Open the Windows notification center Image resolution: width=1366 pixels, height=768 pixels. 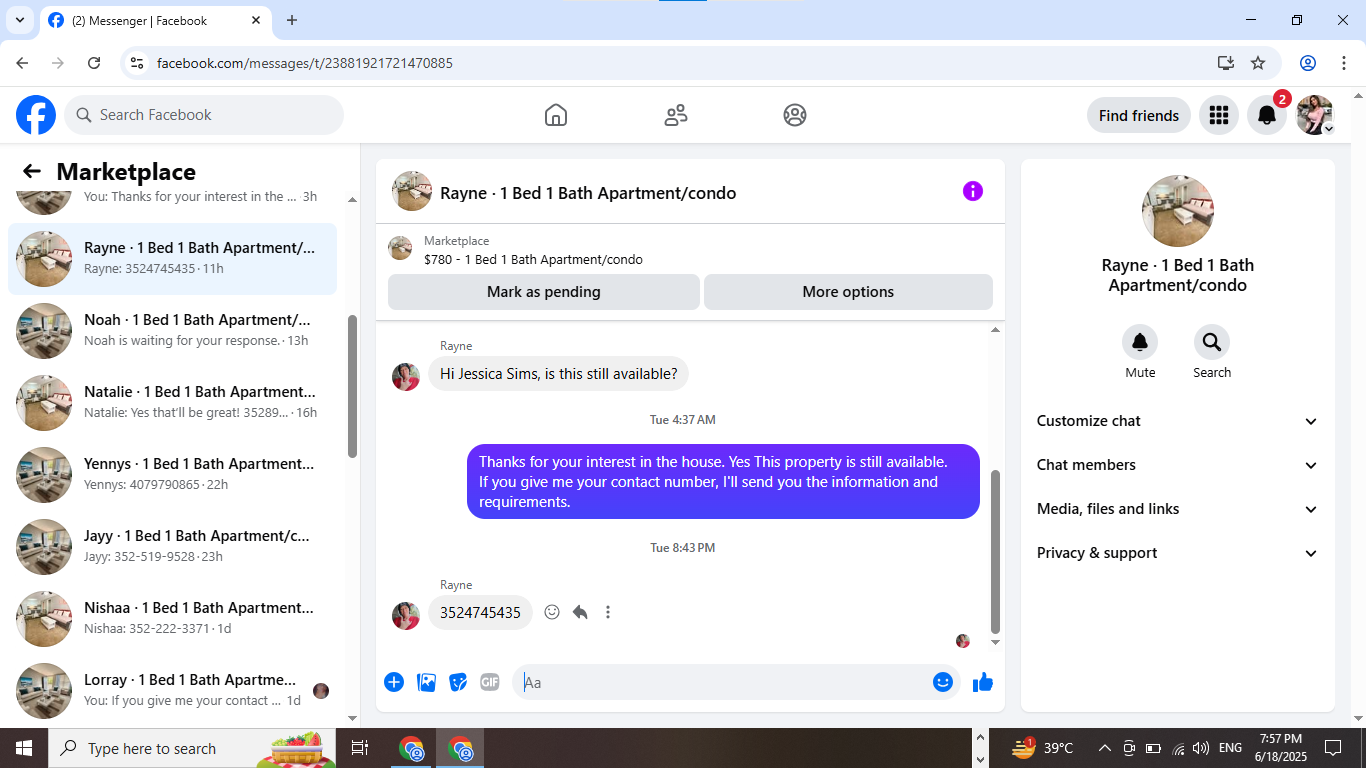point(1332,748)
